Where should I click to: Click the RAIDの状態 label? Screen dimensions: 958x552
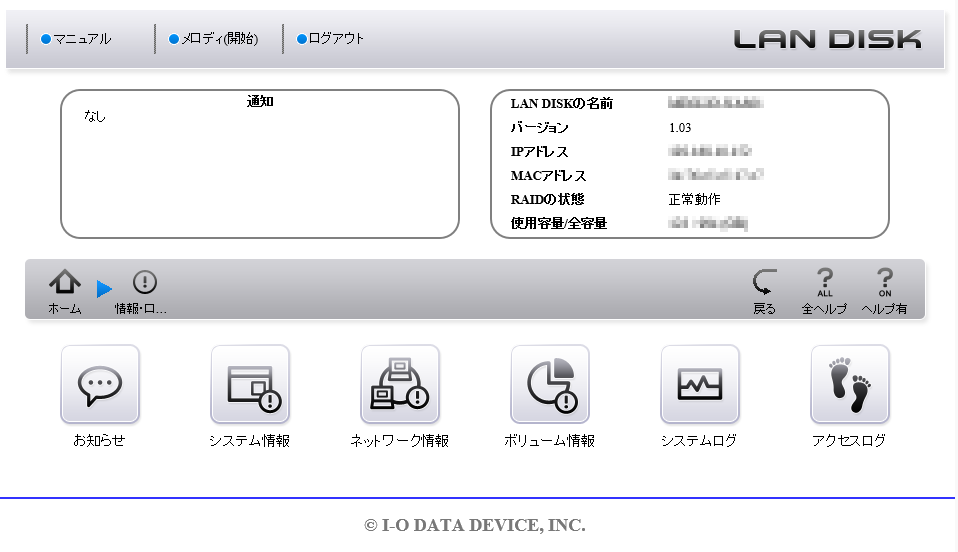[x=547, y=199]
